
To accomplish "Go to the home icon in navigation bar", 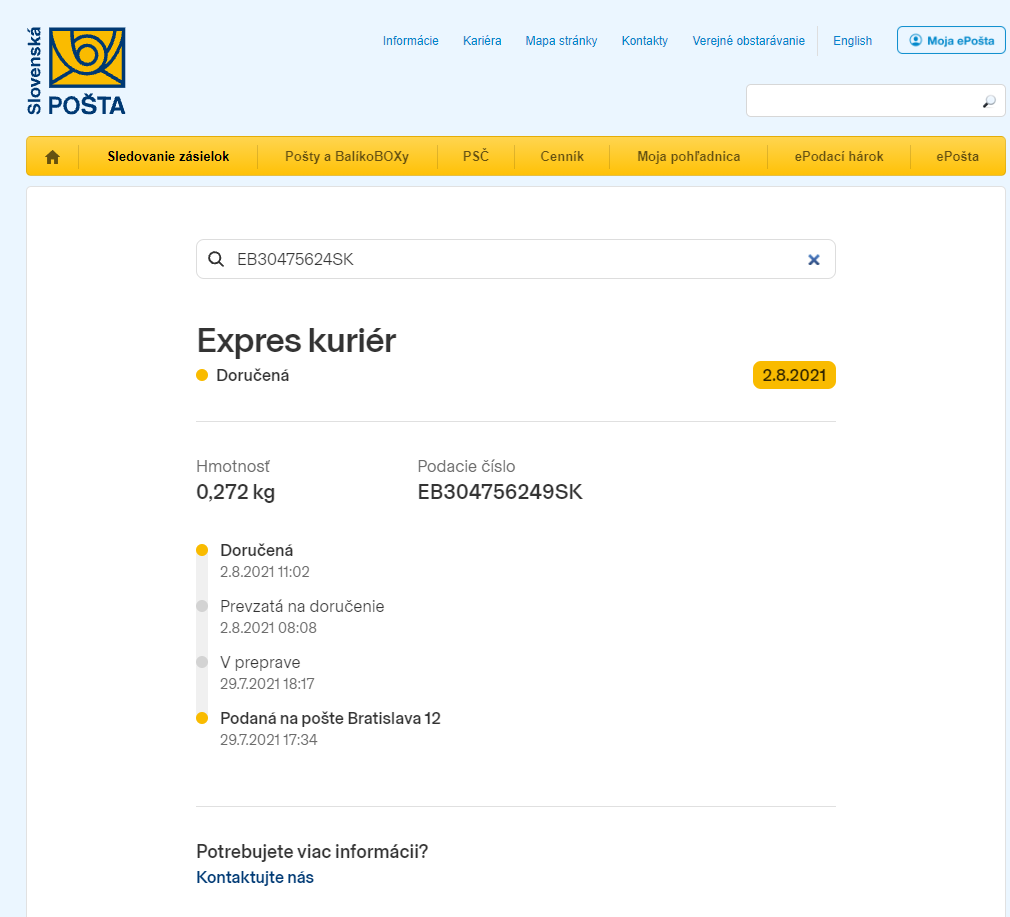I will (x=53, y=157).
